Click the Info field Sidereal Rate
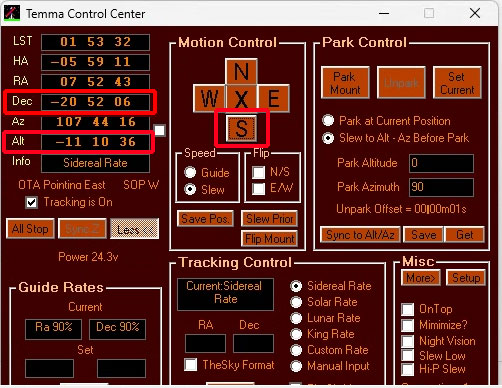The image size is (502, 388). 95,163
